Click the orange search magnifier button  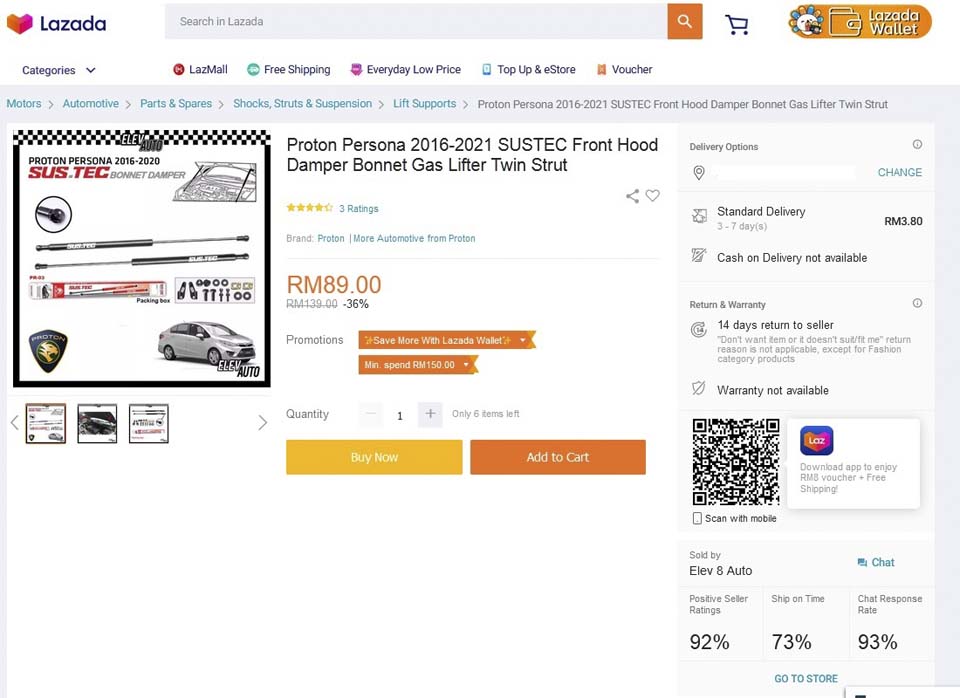pos(684,21)
